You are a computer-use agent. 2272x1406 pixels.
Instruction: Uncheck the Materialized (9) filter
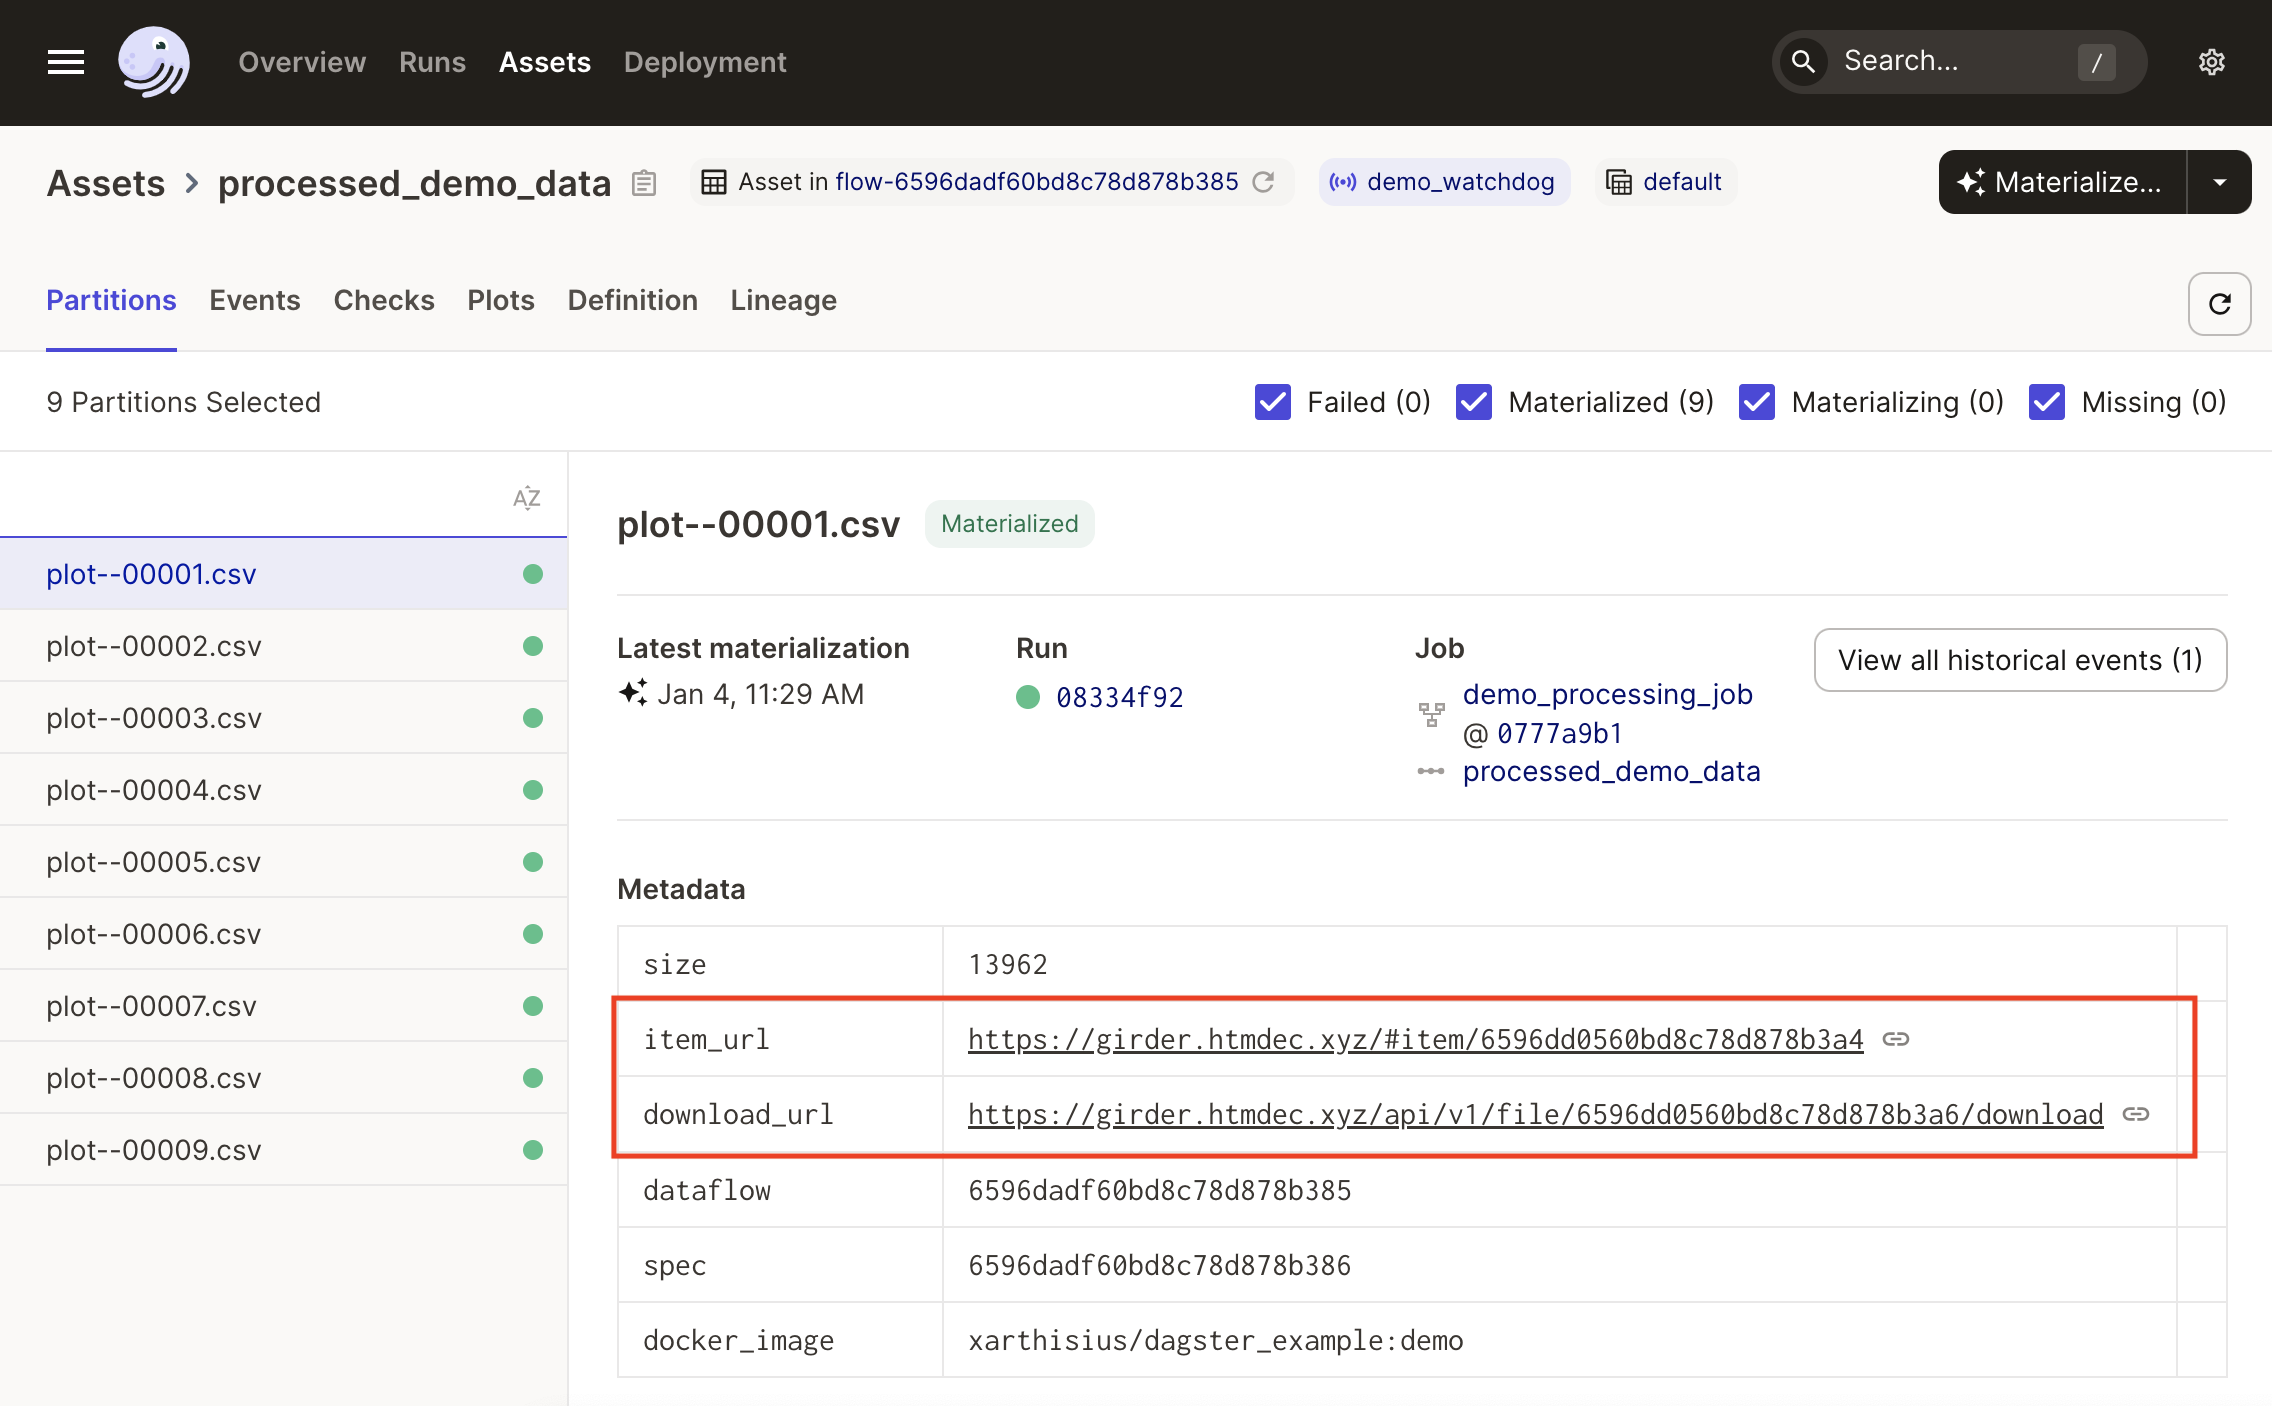(x=1474, y=402)
